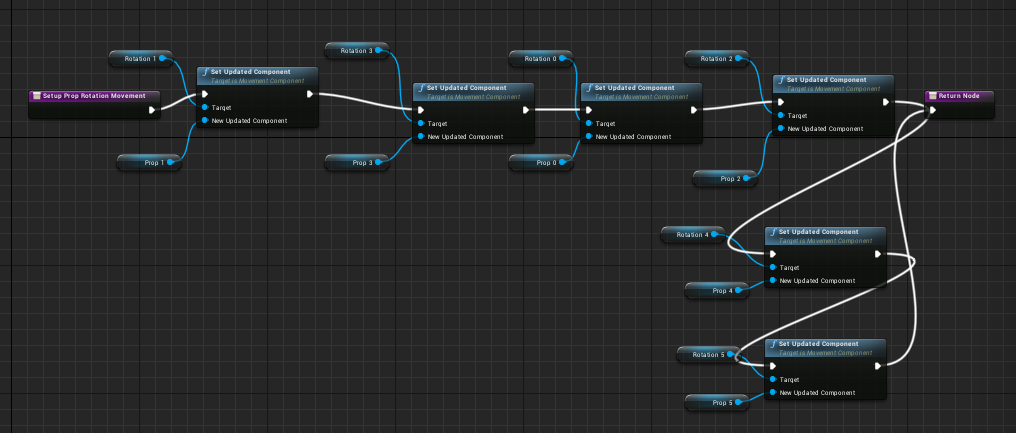Select the Rotation 3 variable node
The height and width of the screenshot is (433, 1016).
tap(356, 51)
